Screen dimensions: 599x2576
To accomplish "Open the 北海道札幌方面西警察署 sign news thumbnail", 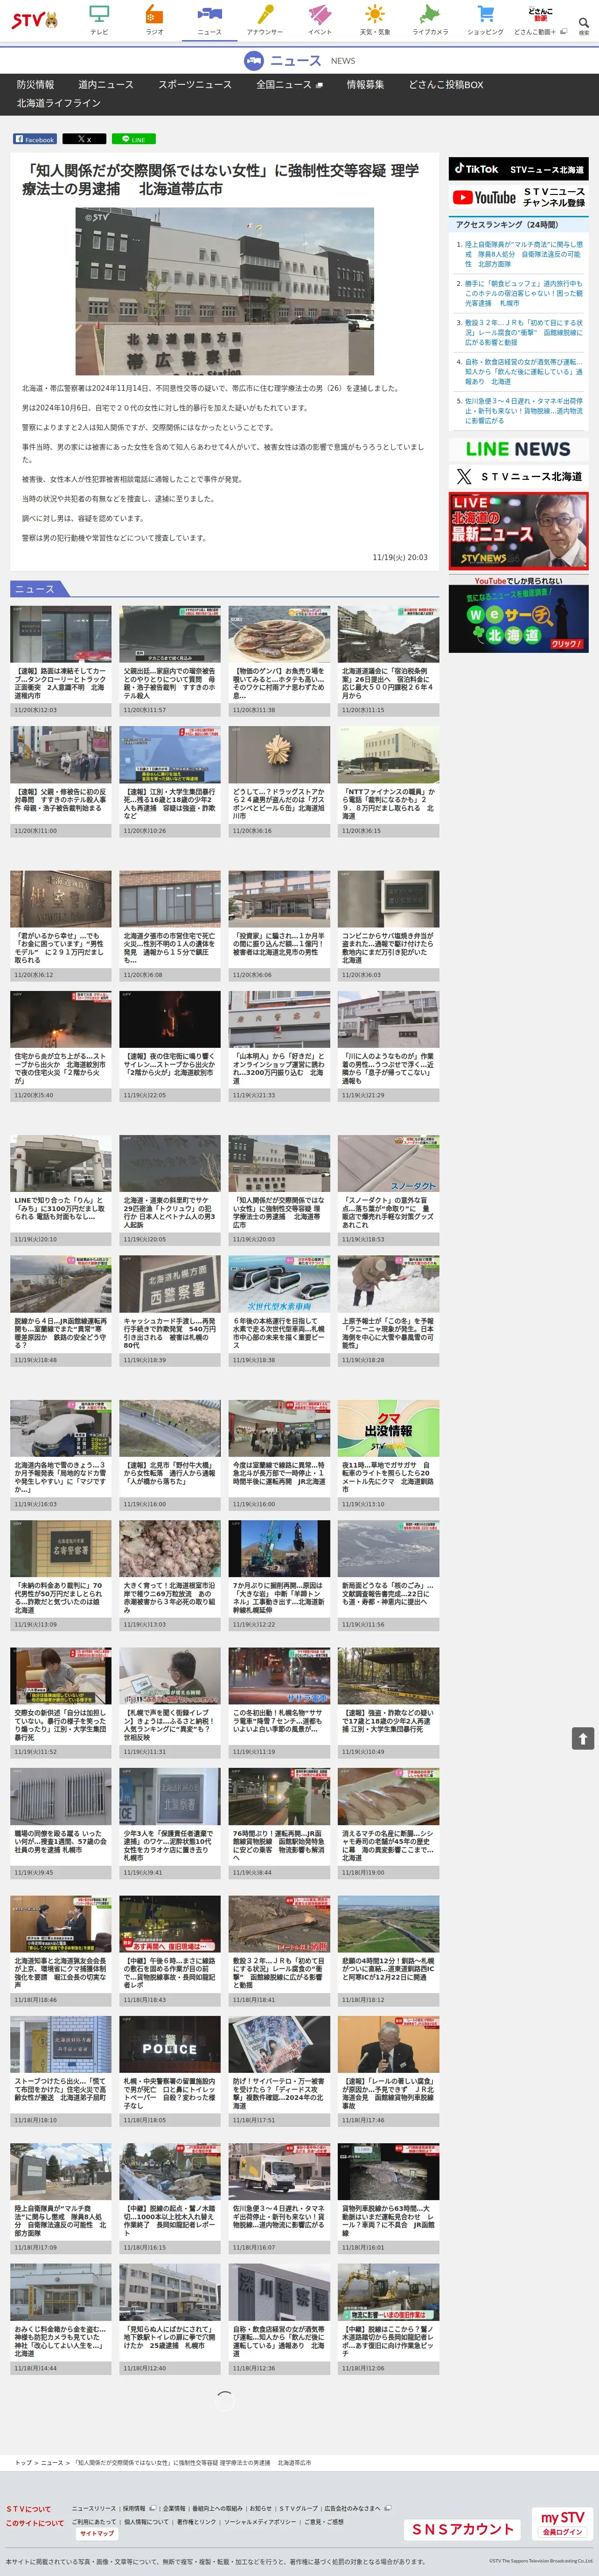I will tap(170, 1283).
